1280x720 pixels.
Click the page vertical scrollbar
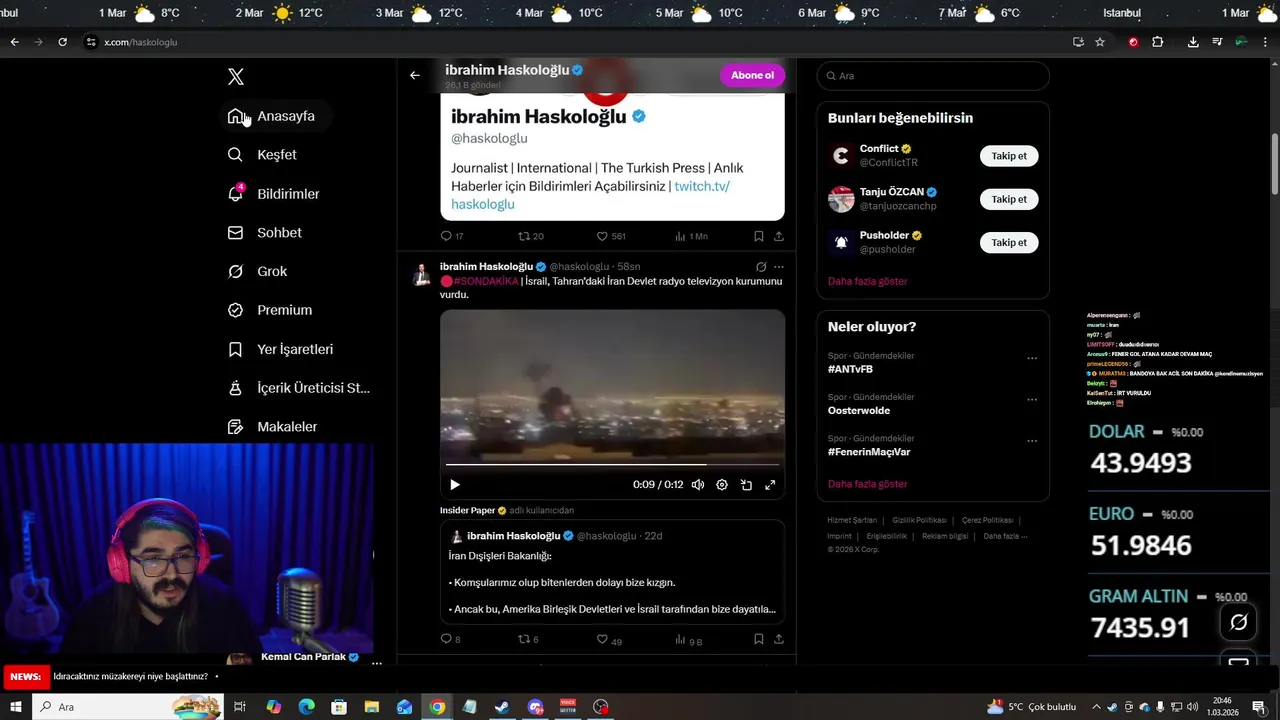[x=1274, y=165]
